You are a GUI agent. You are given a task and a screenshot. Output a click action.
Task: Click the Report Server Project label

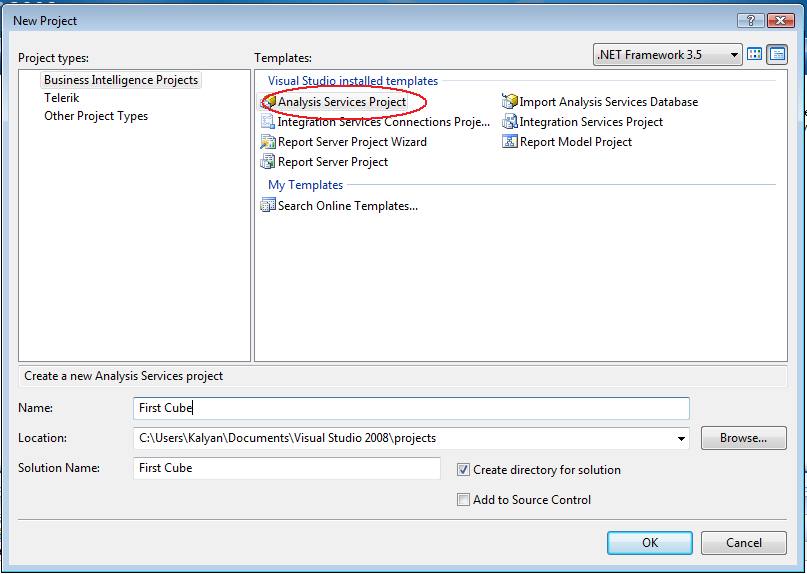(333, 162)
